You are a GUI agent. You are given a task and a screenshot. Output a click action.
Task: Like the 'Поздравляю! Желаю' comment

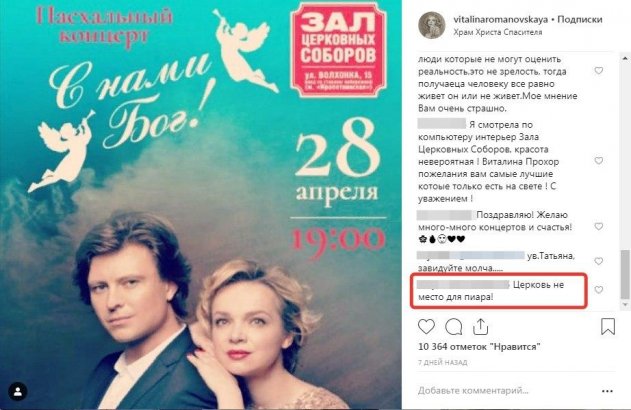point(599,227)
